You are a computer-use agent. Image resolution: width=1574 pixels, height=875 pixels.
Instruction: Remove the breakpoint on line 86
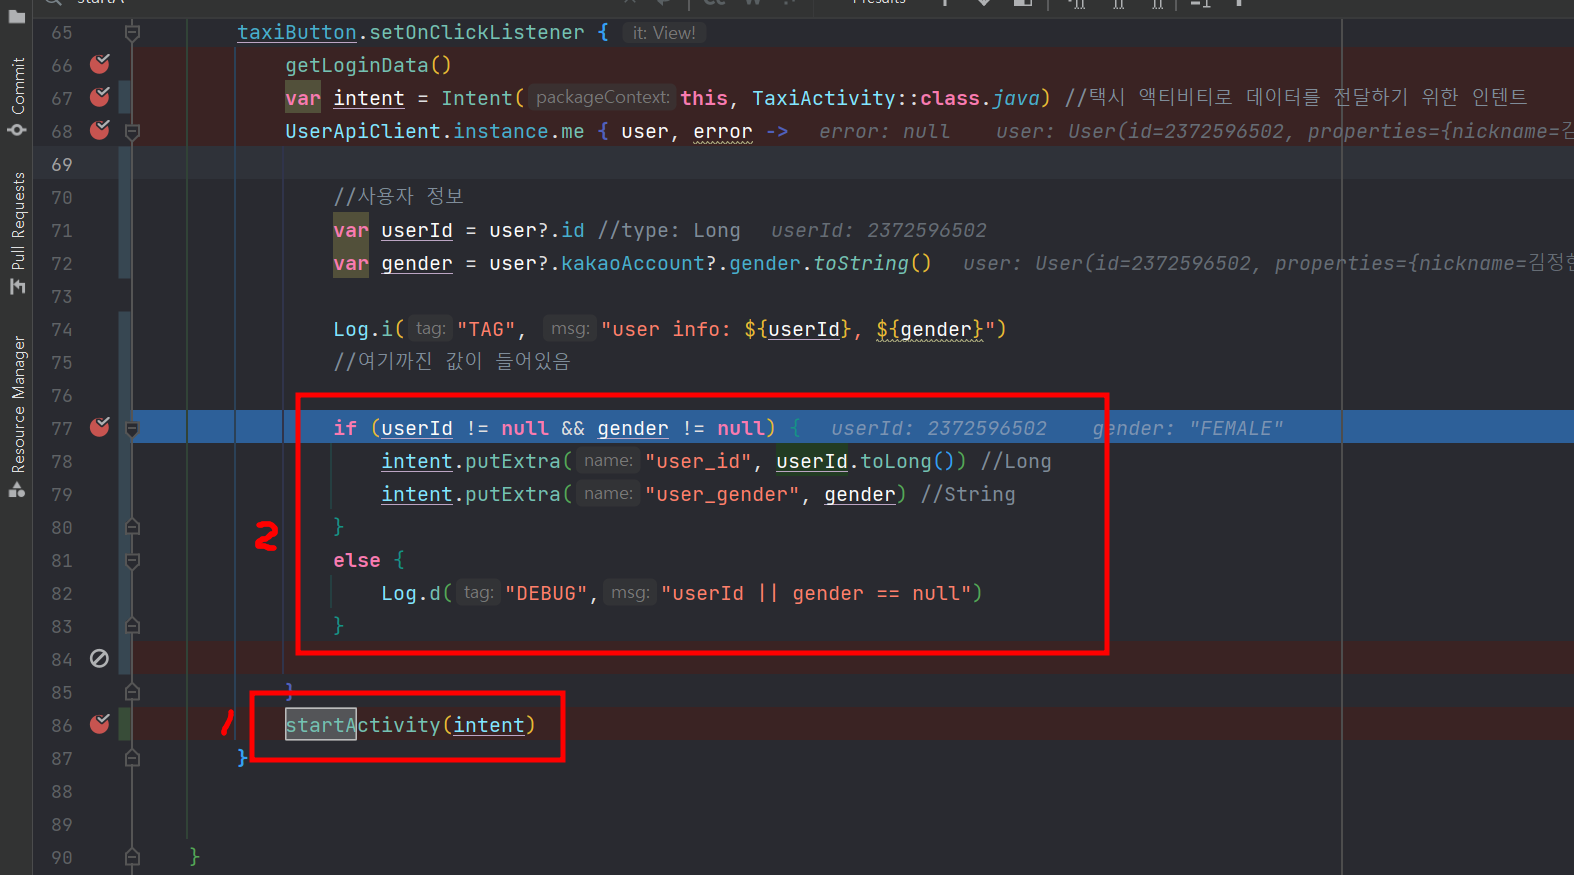pos(100,724)
